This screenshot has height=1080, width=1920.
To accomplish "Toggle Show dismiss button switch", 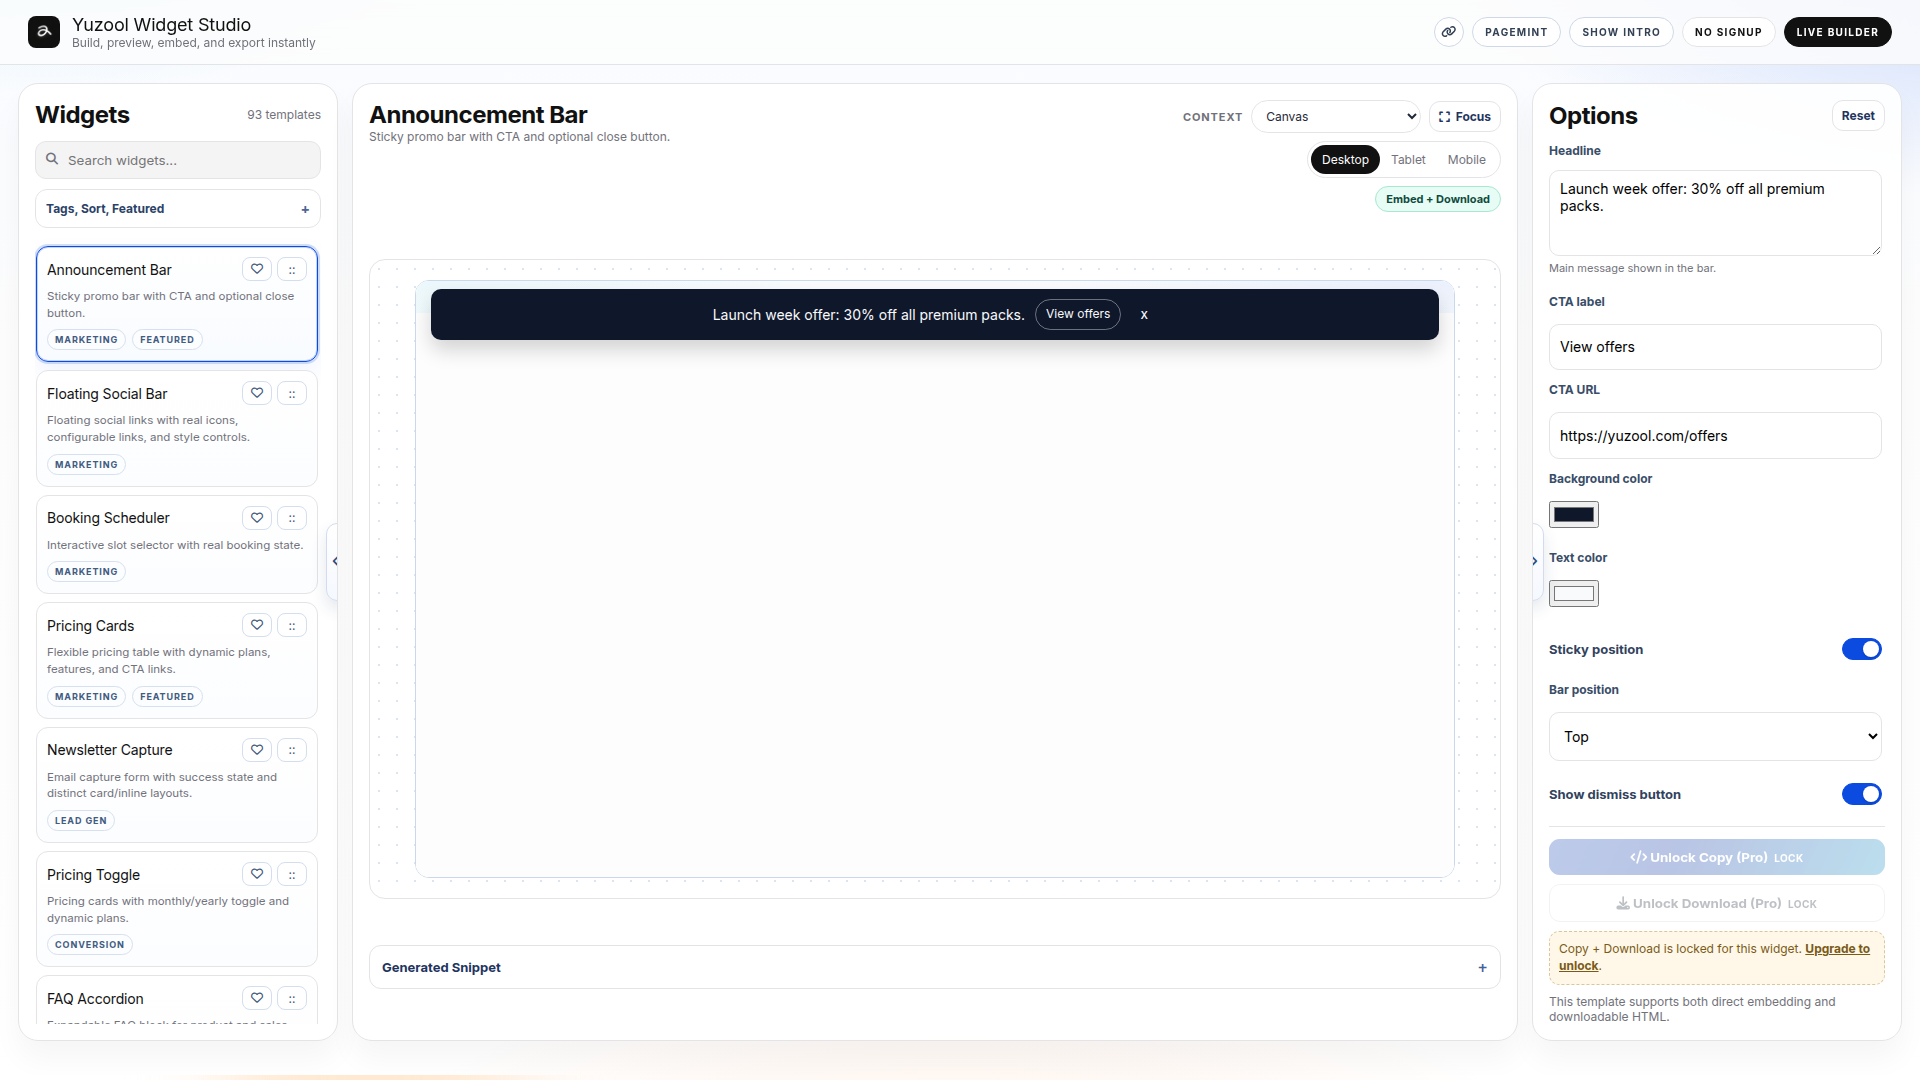I will click(x=1862, y=794).
